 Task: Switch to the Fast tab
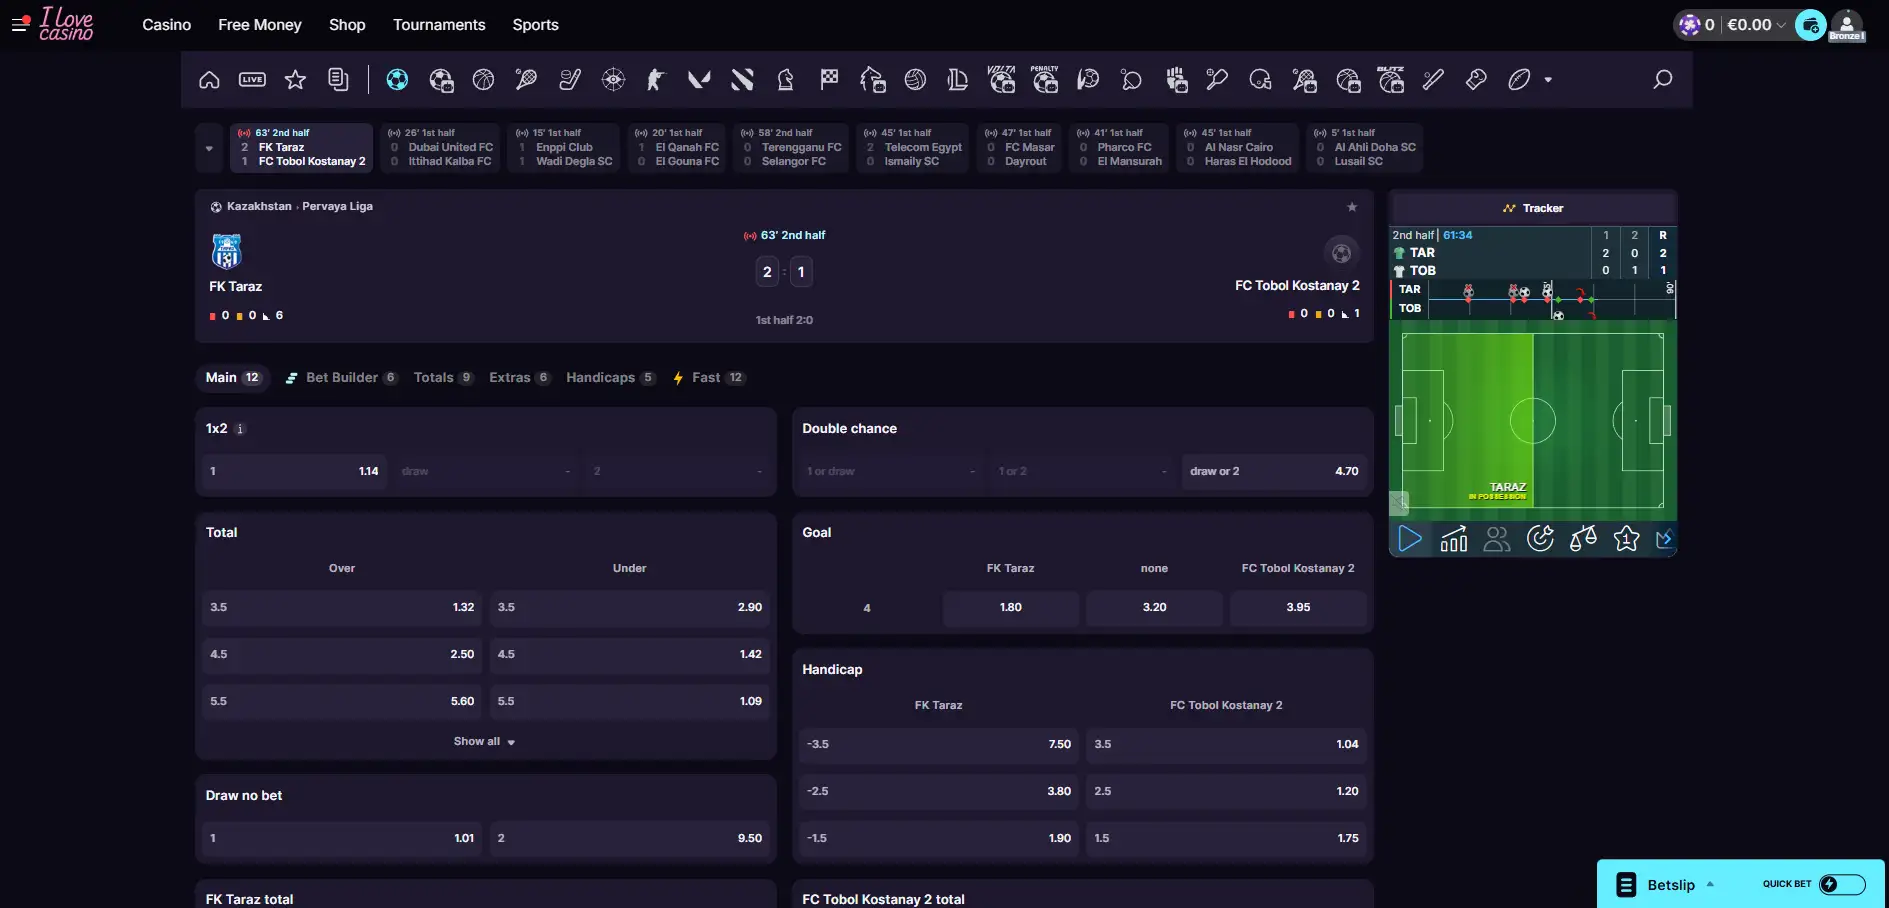709,378
